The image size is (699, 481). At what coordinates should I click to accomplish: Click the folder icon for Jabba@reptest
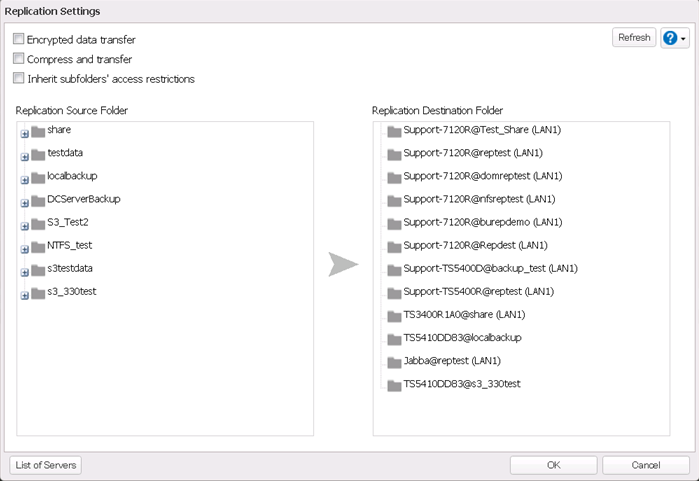tap(394, 361)
